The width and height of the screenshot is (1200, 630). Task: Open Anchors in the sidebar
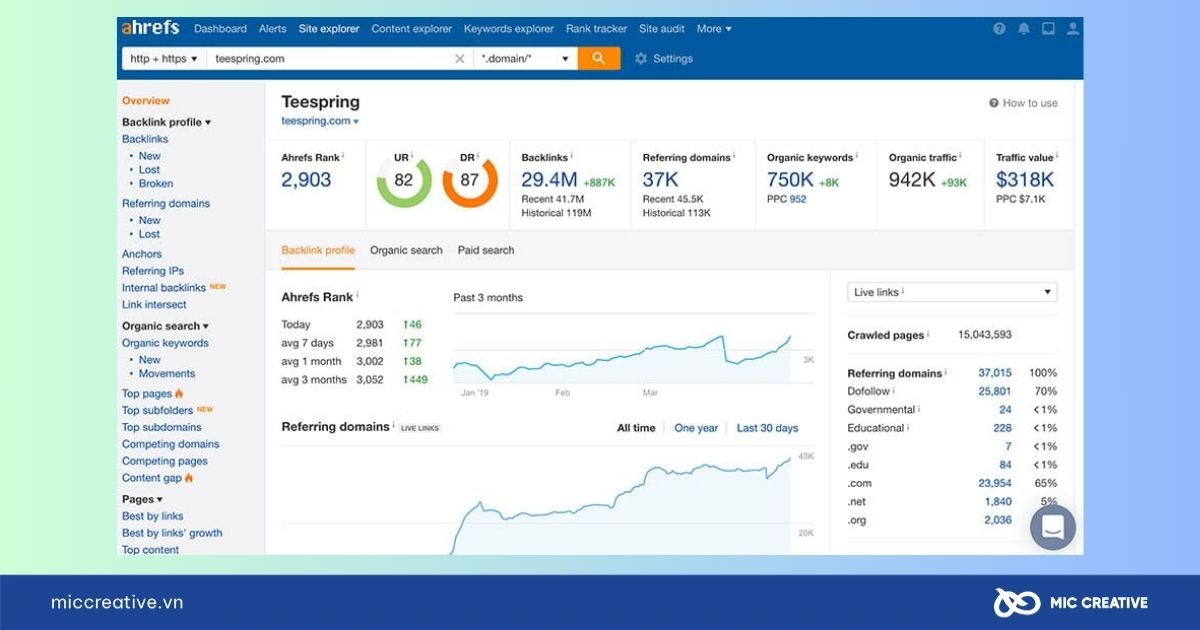pyautogui.click(x=142, y=254)
